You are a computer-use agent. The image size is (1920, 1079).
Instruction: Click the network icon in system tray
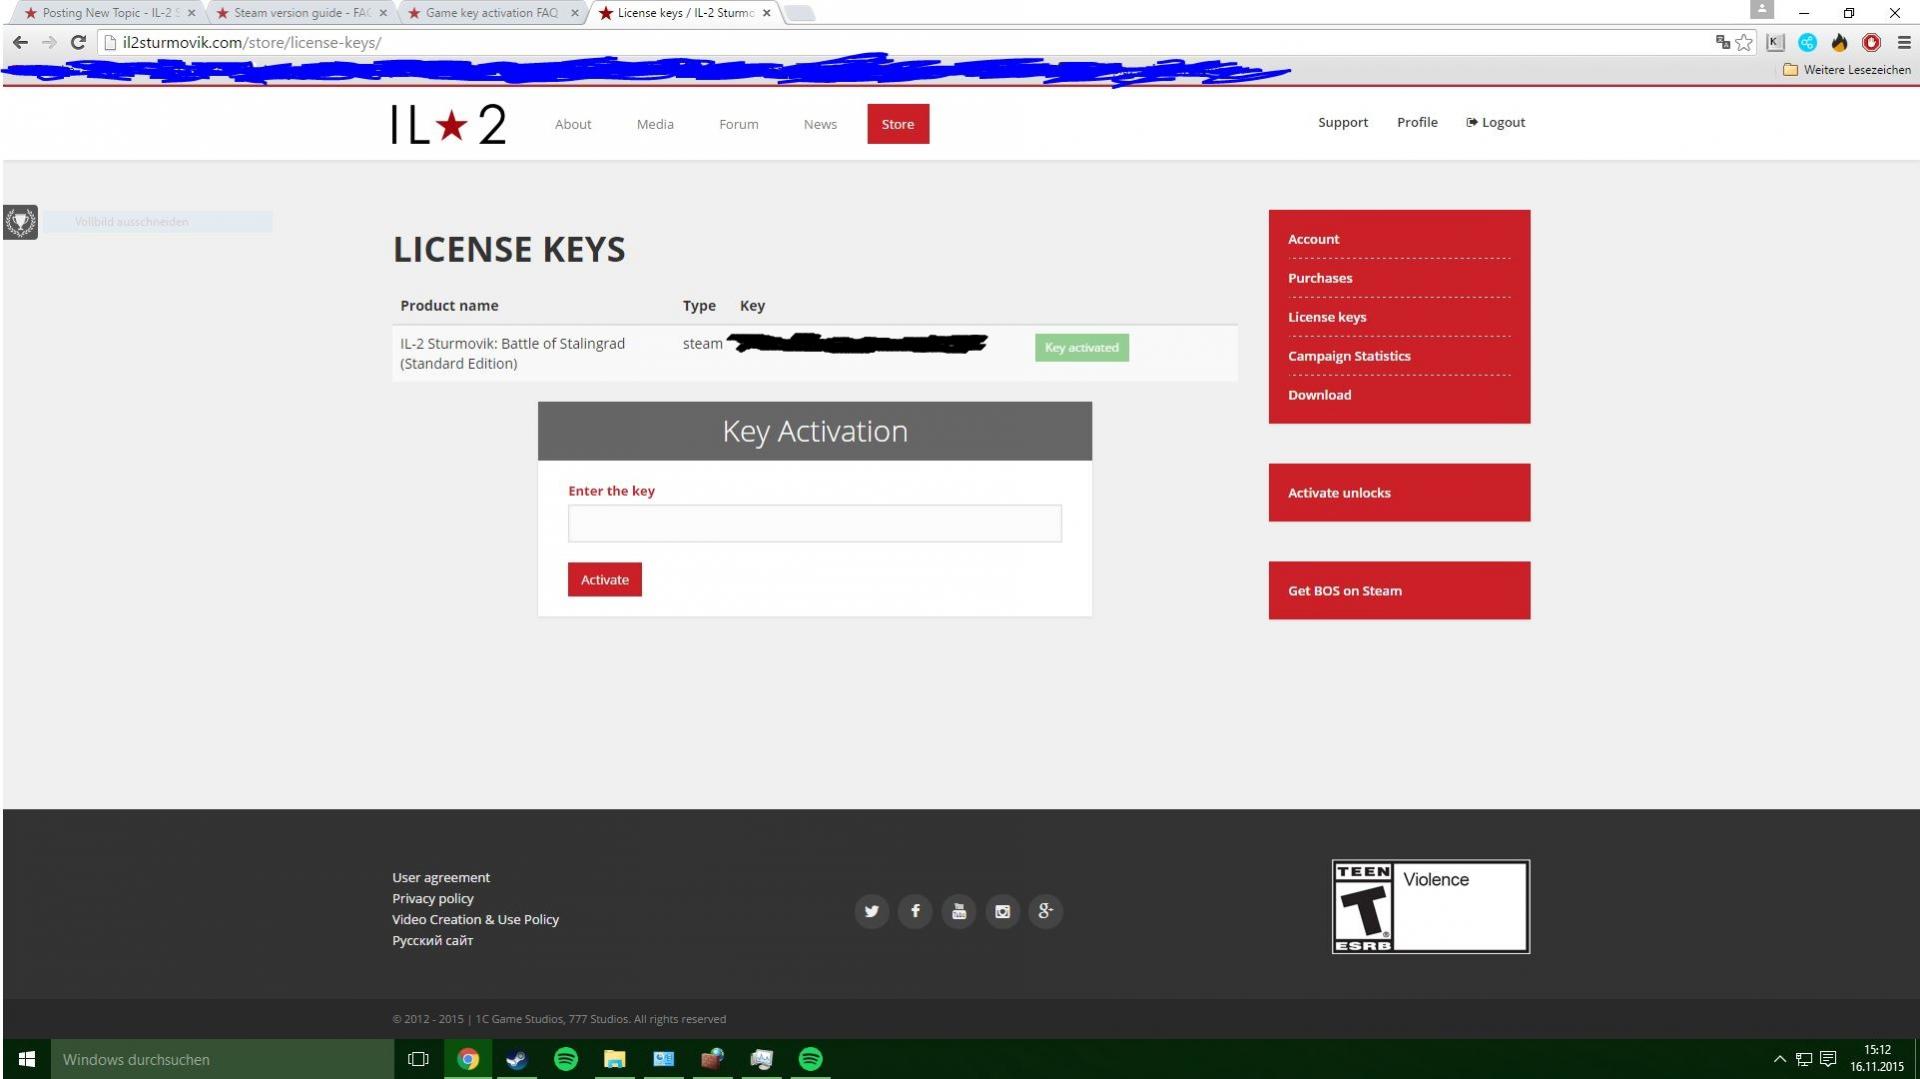(x=1804, y=1059)
